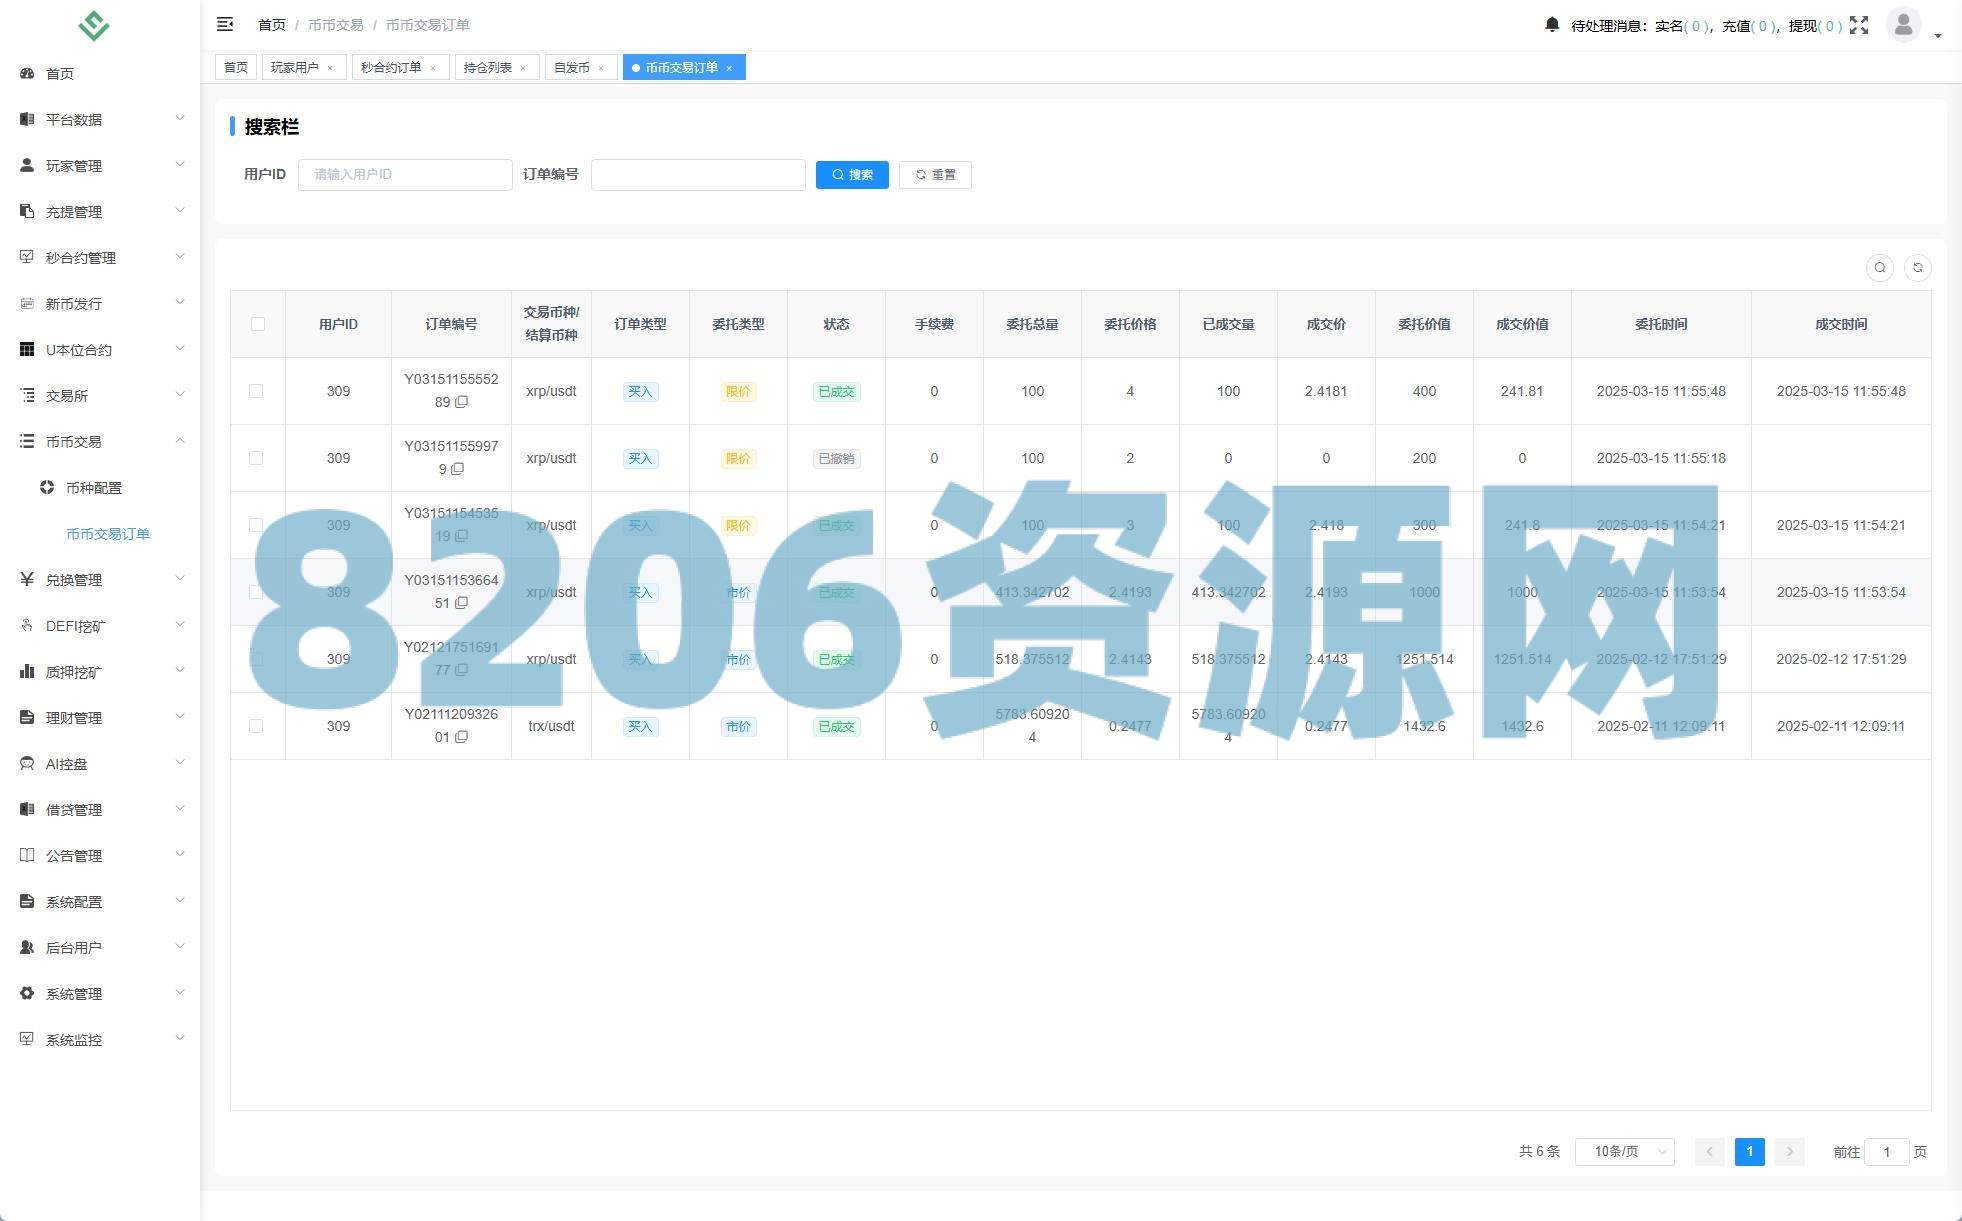Image resolution: width=1962 pixels, height=1221 pixels.
Task: Close the 币币交易订单 tab
Action: [729, 68]
